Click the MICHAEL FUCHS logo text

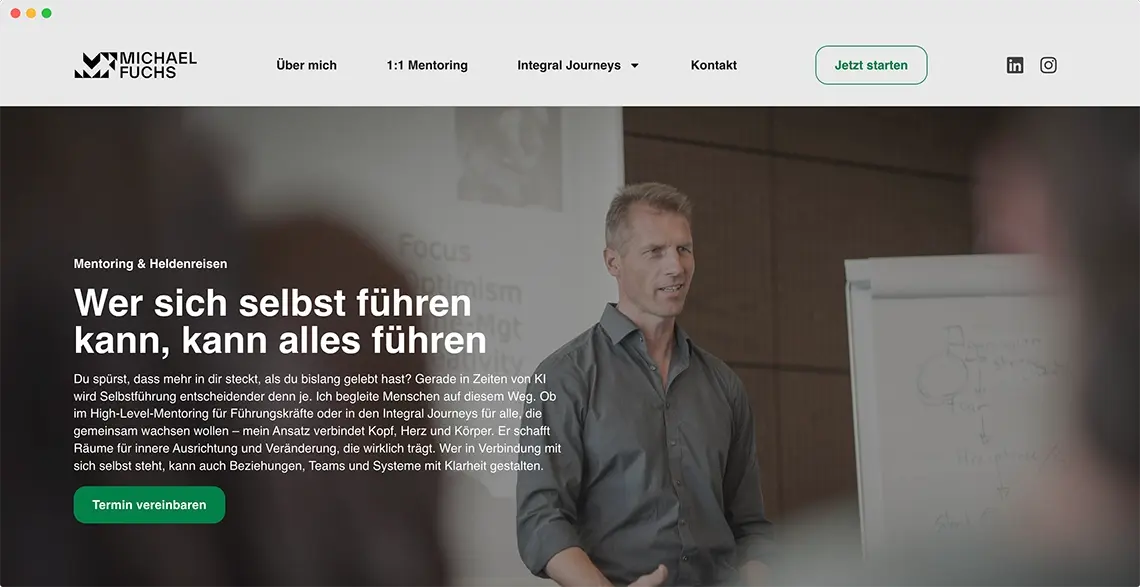158,65
